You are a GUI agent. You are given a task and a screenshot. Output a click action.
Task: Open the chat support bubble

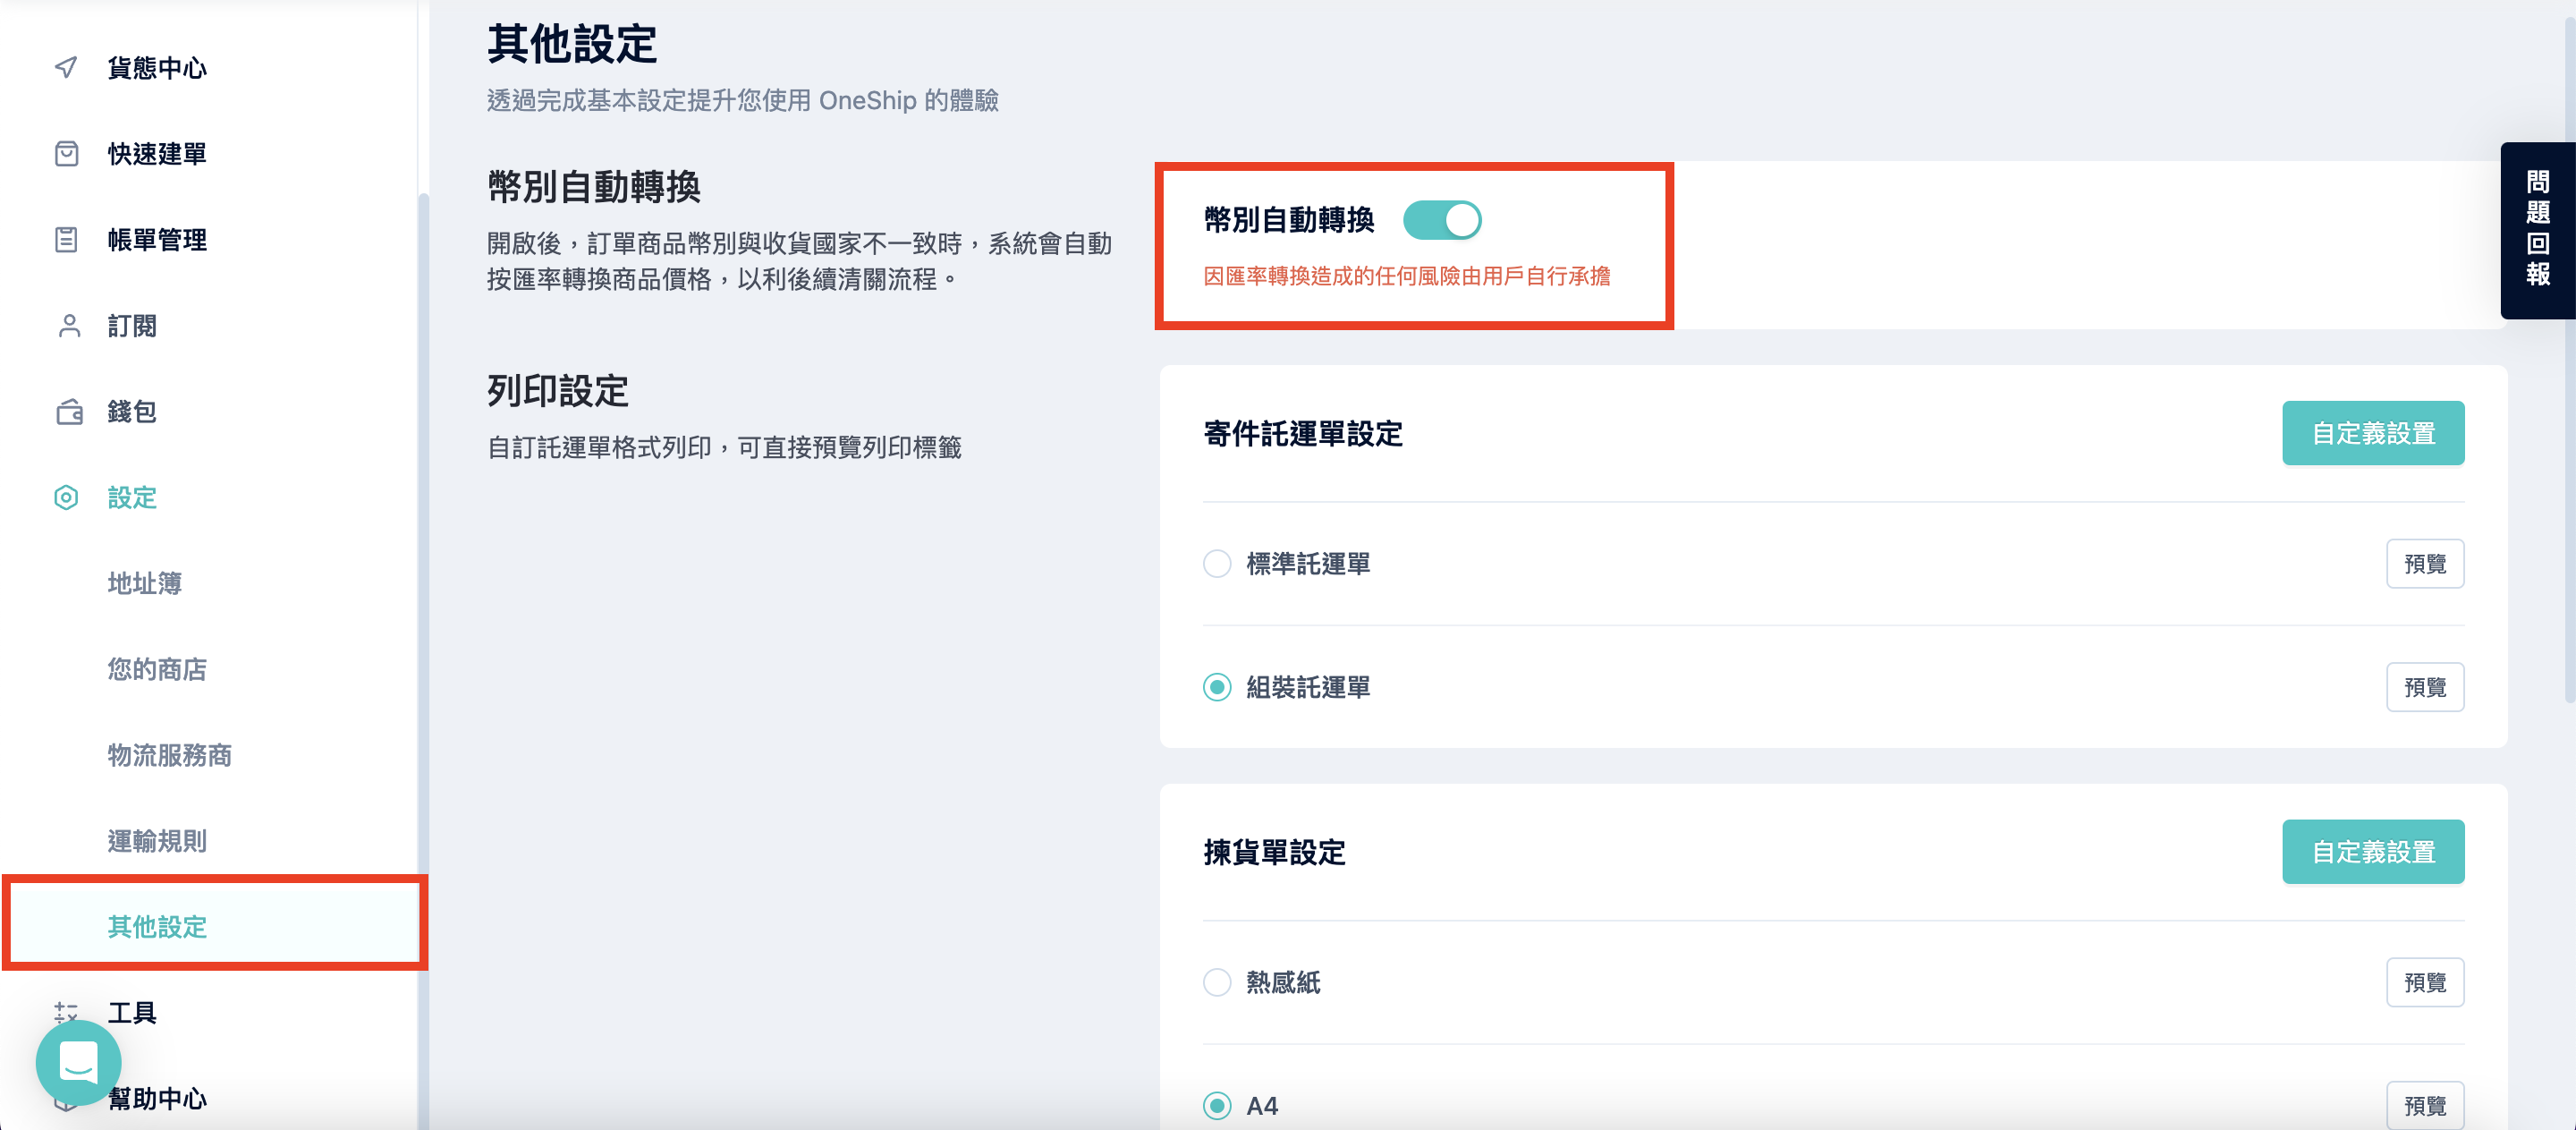point(78,1062)
